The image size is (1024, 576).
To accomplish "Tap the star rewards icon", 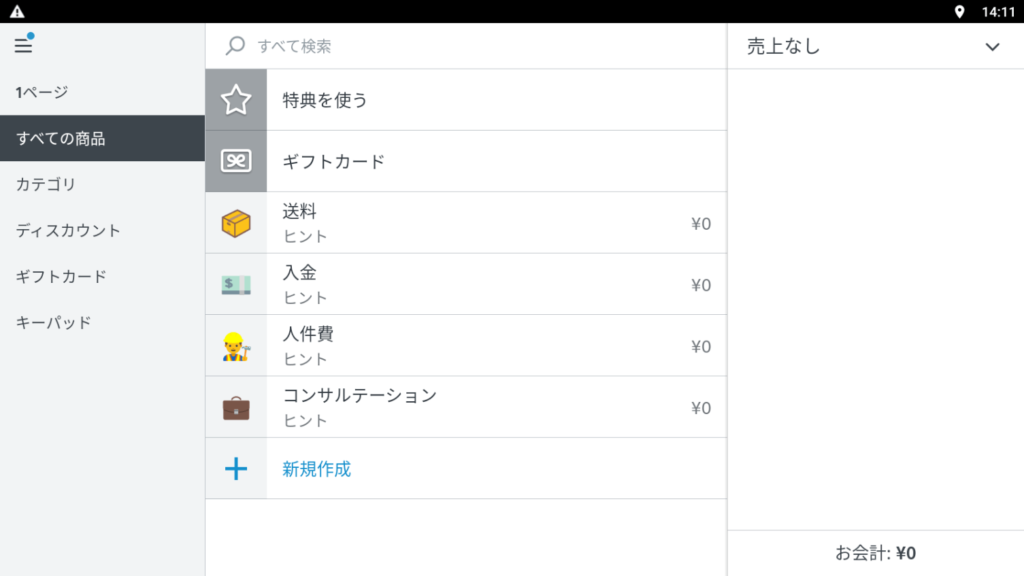I will (x=236, y=100).
